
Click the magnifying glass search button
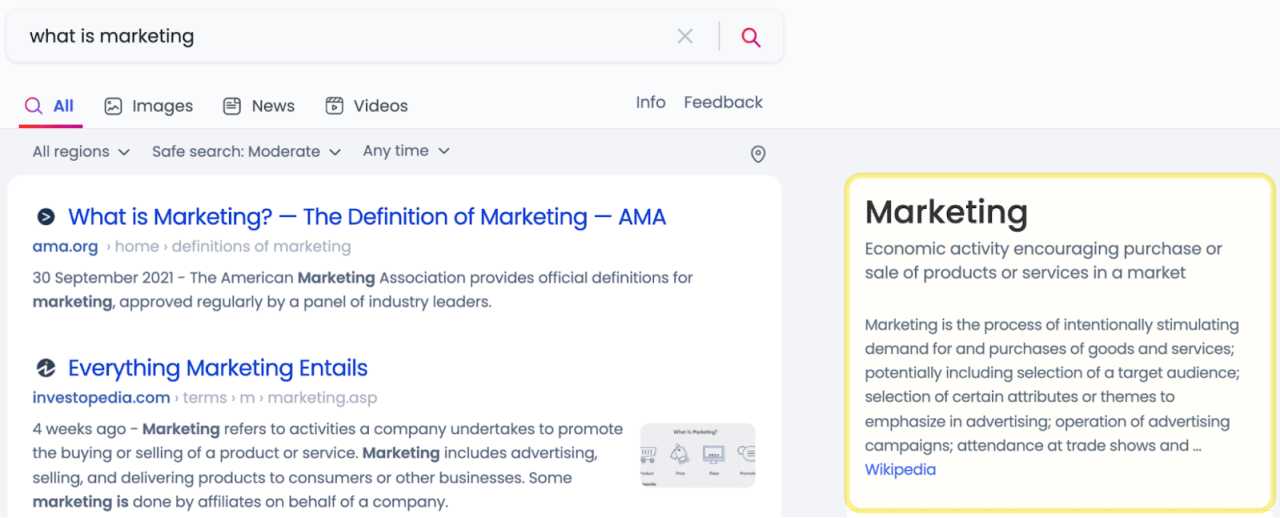[x=751, y=37]
